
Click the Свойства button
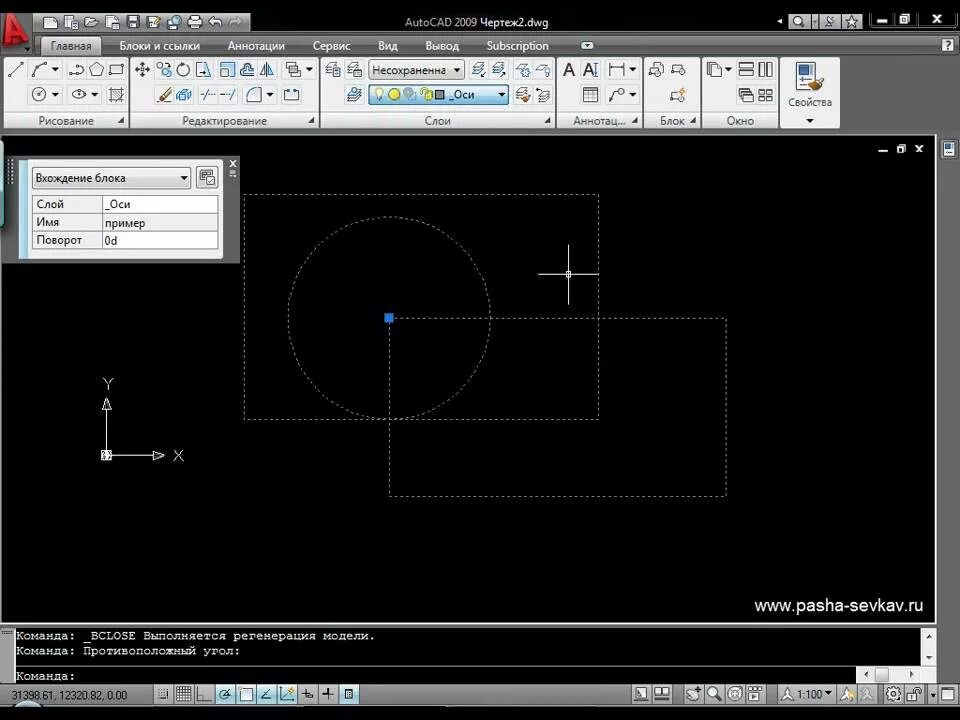pyautogui.click(x=809, y=92)
